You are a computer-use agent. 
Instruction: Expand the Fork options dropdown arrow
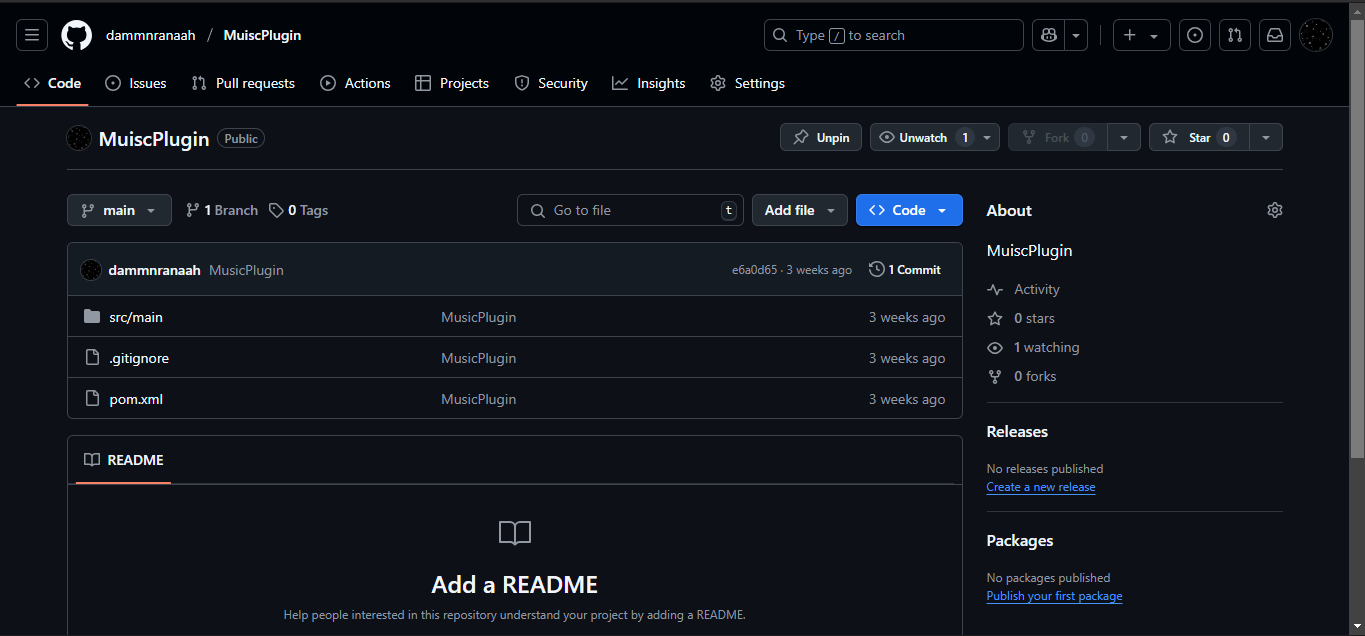coord(1124,137)
